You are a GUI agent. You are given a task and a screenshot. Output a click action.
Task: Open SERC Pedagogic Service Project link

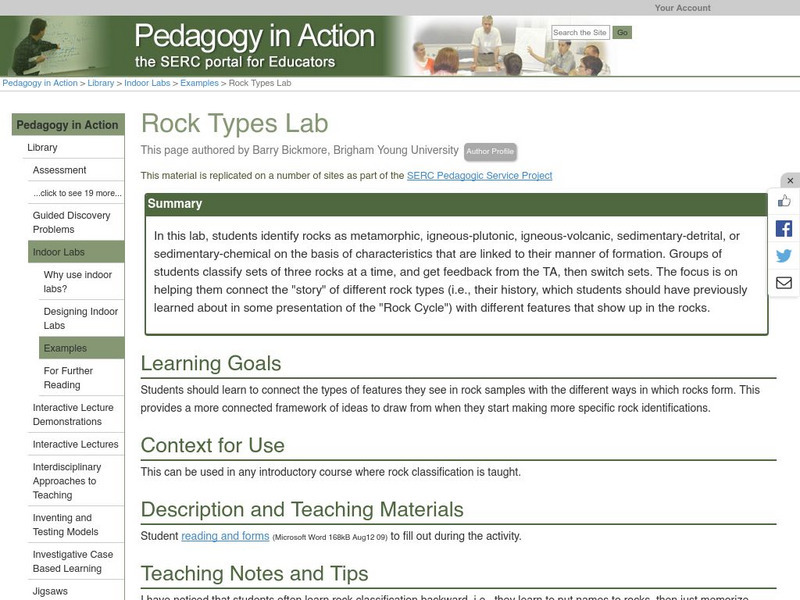pyautogui.click(x=479, y=176)
